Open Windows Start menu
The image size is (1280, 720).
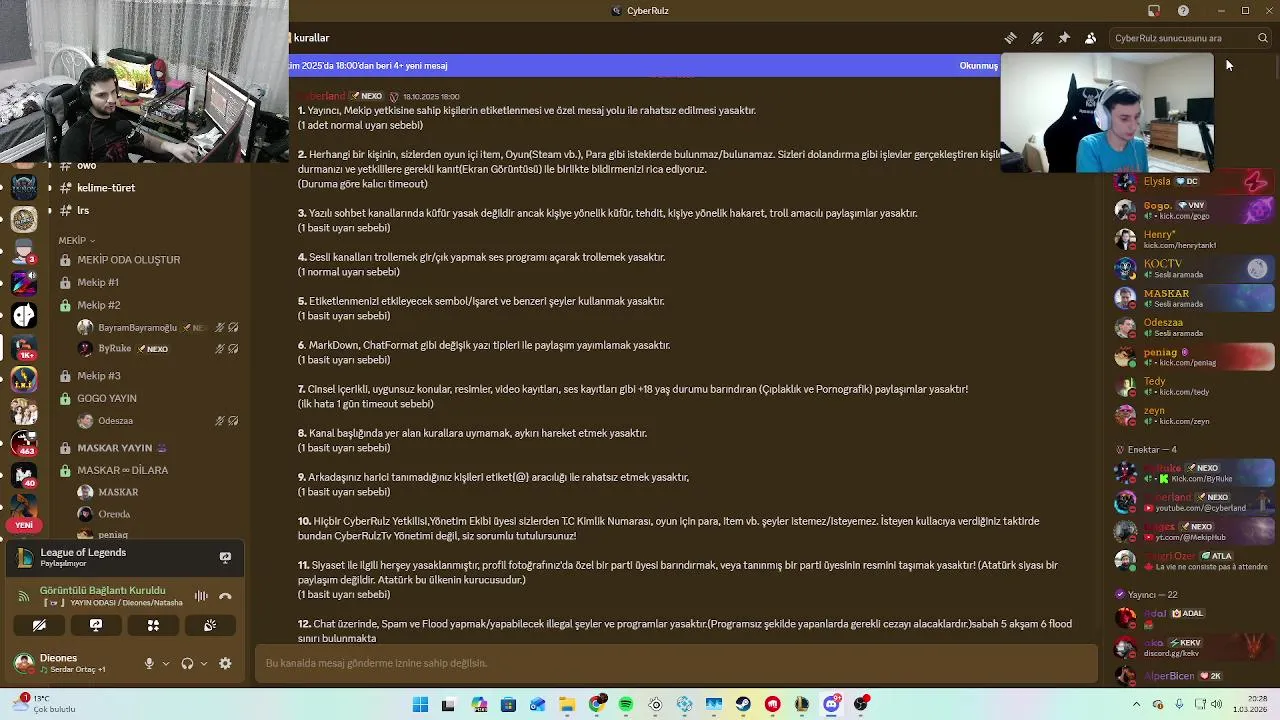420,705
